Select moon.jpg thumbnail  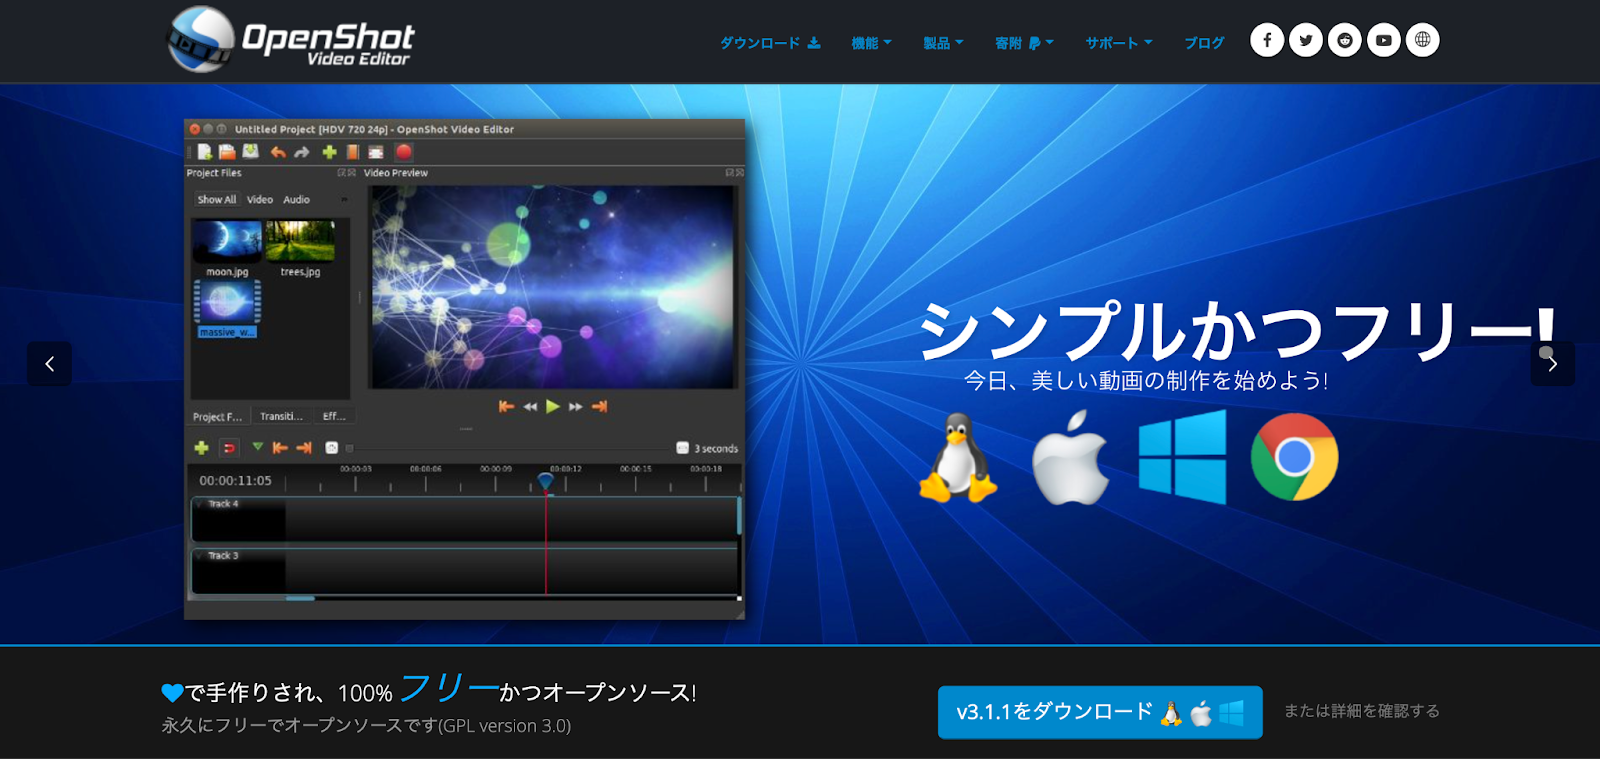227,241
